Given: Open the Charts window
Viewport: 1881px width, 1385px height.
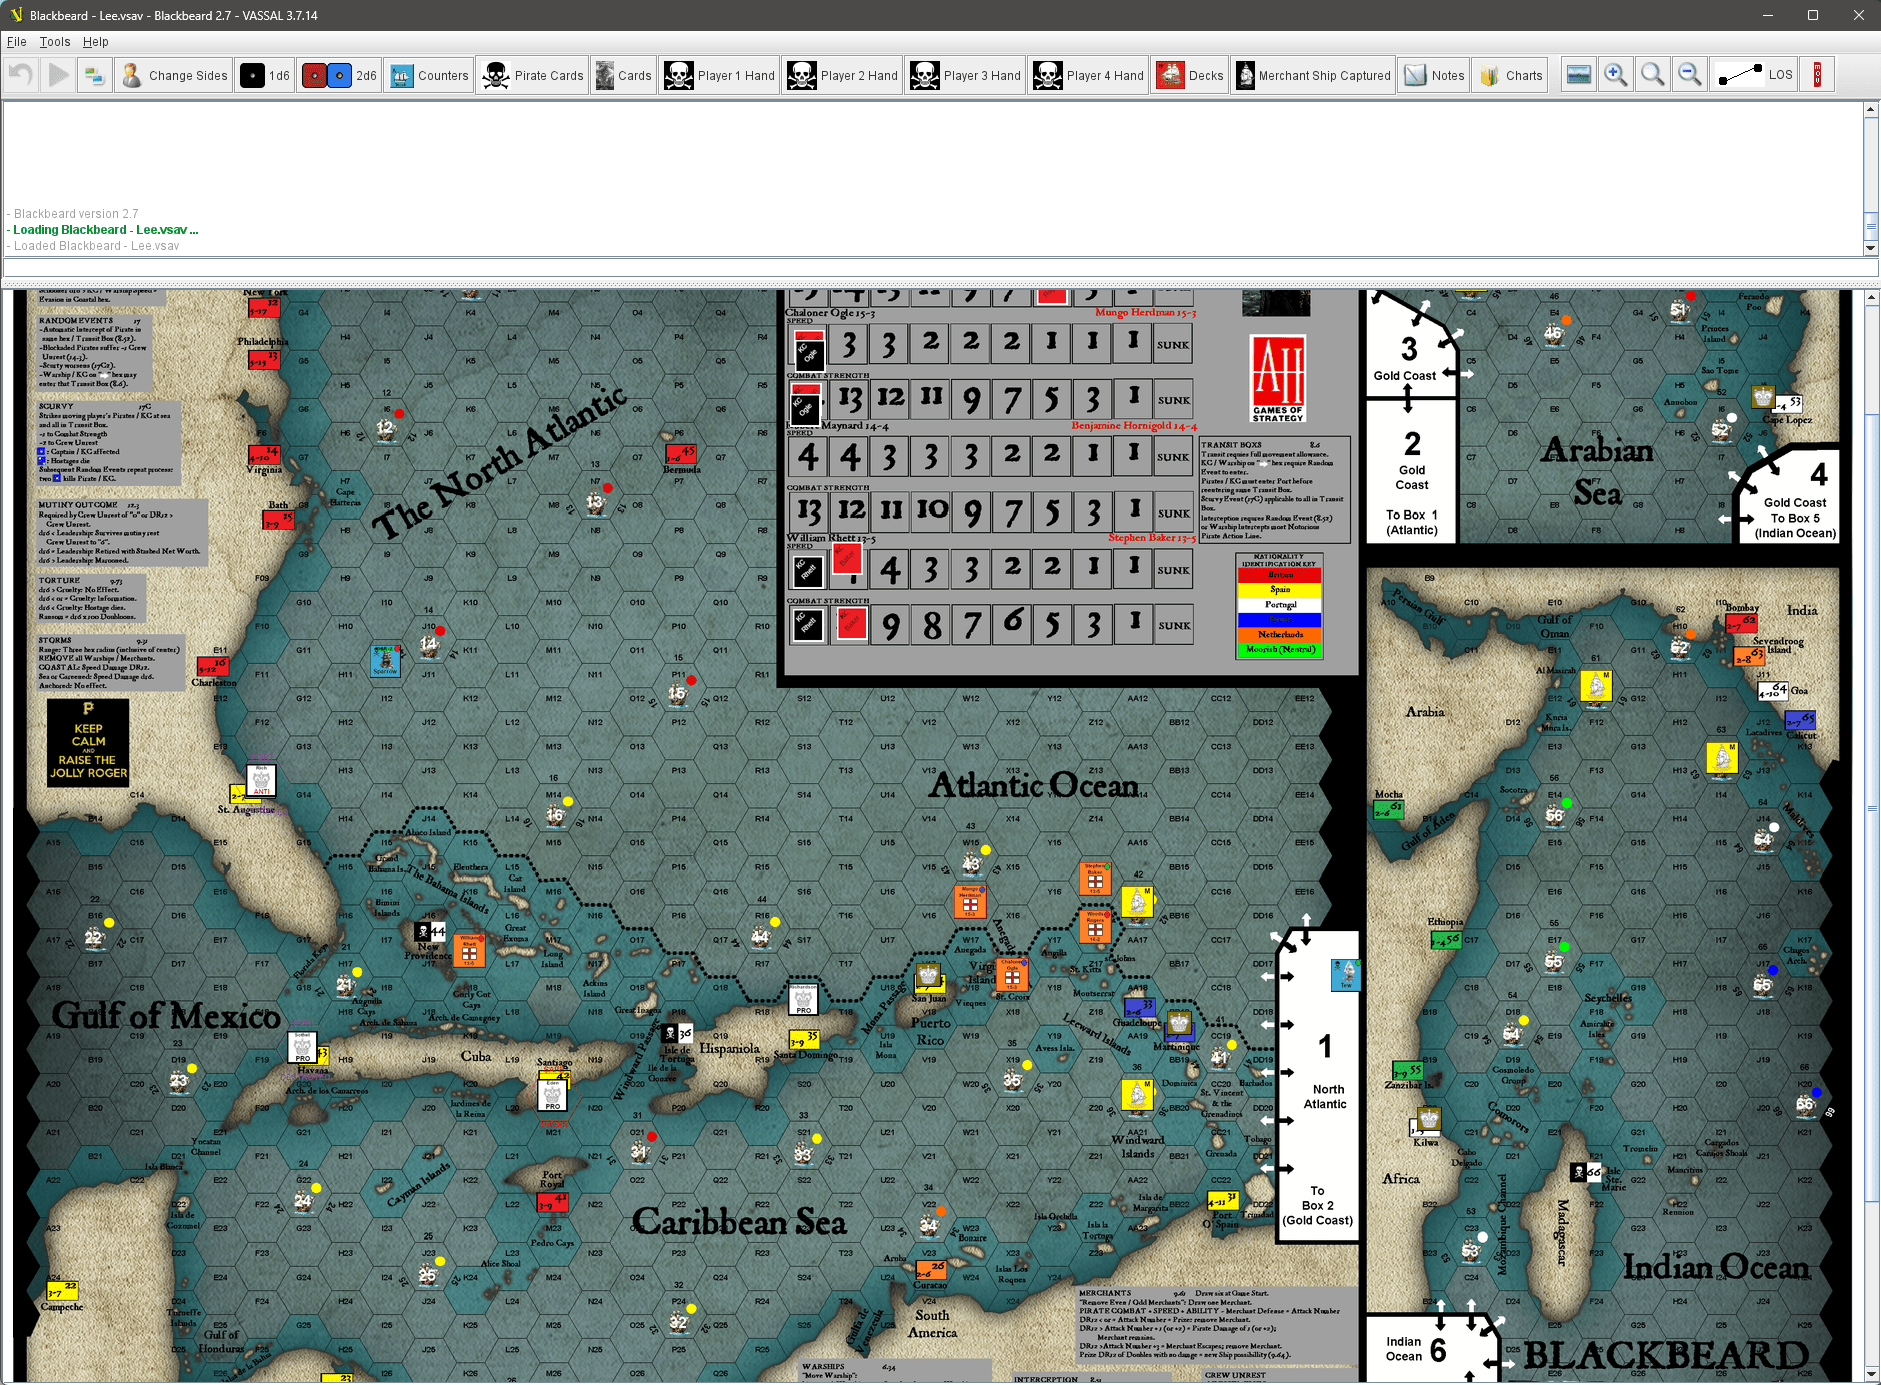Looking at the screenshot, I should tap(1510, 75).
